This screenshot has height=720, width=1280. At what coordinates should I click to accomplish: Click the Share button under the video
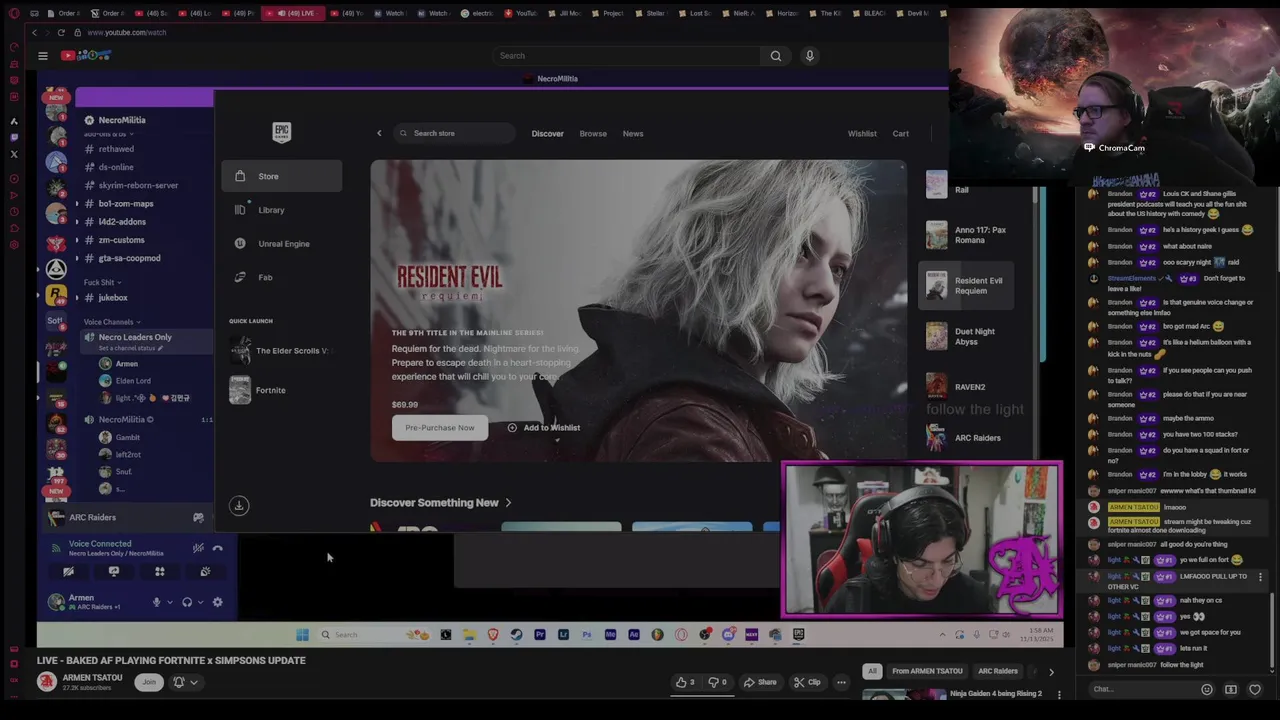(x=760, y=682)
